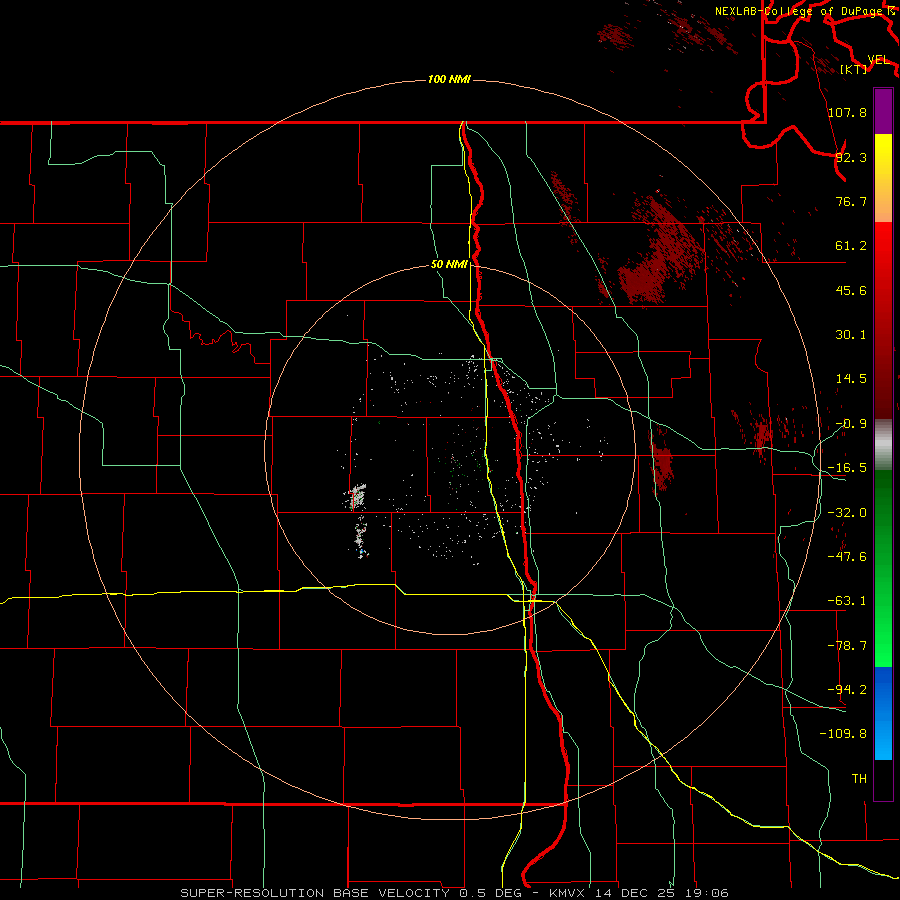This screenshot has height=900, width=900.
Task: Select the -16.5 scale value
Action: [x=847, y=468]
